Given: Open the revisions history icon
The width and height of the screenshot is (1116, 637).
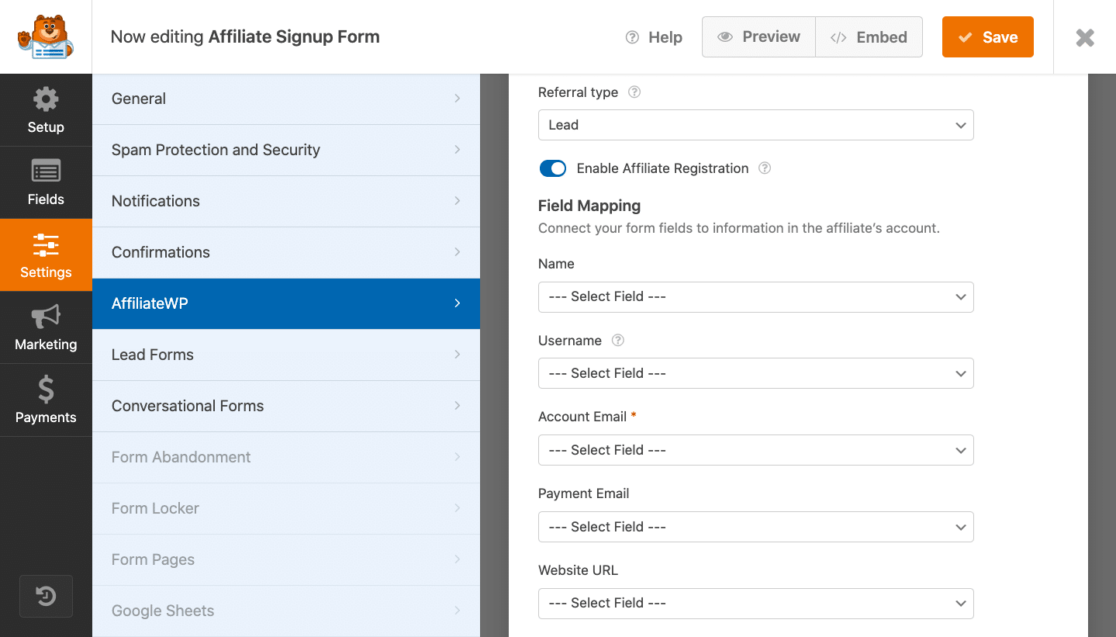Looking at the screenshot, I should tap(46, 596).
